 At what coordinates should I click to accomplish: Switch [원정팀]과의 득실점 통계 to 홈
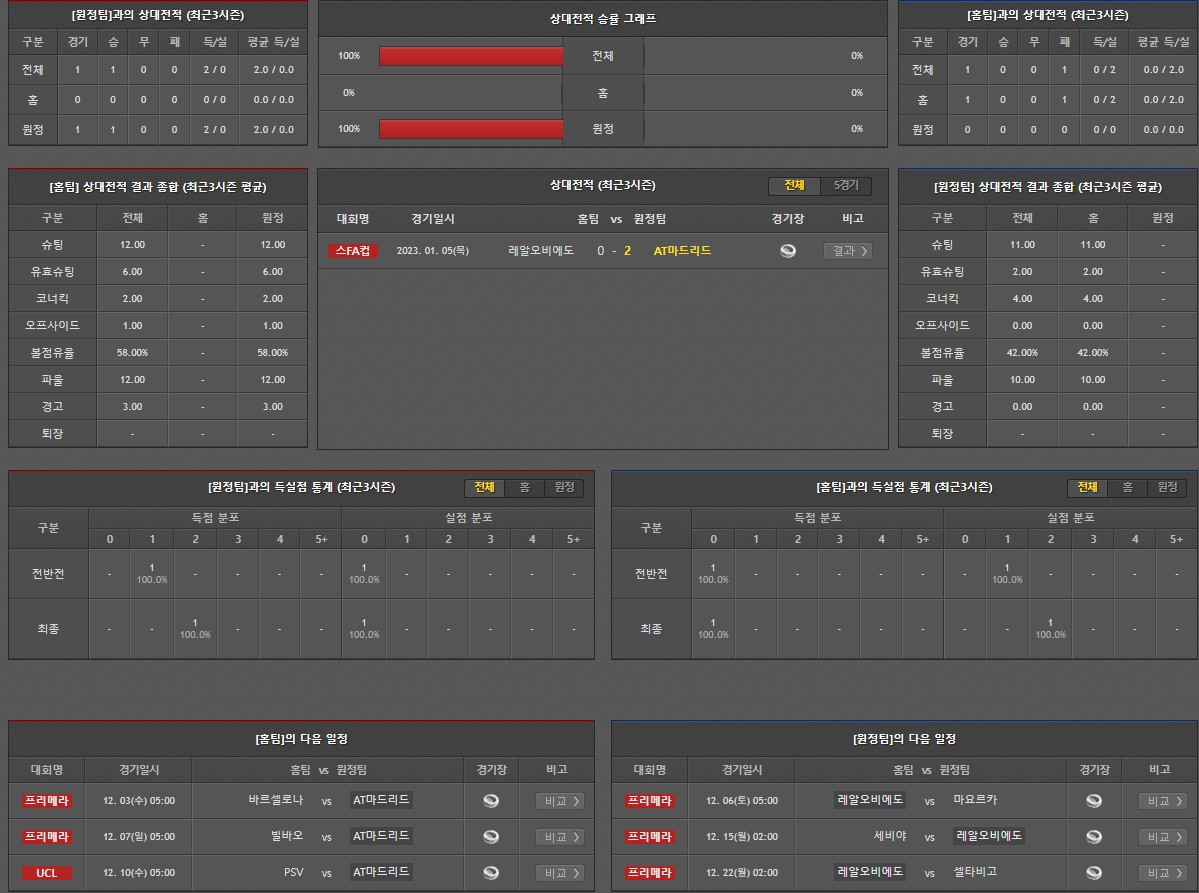click(524, 487)
